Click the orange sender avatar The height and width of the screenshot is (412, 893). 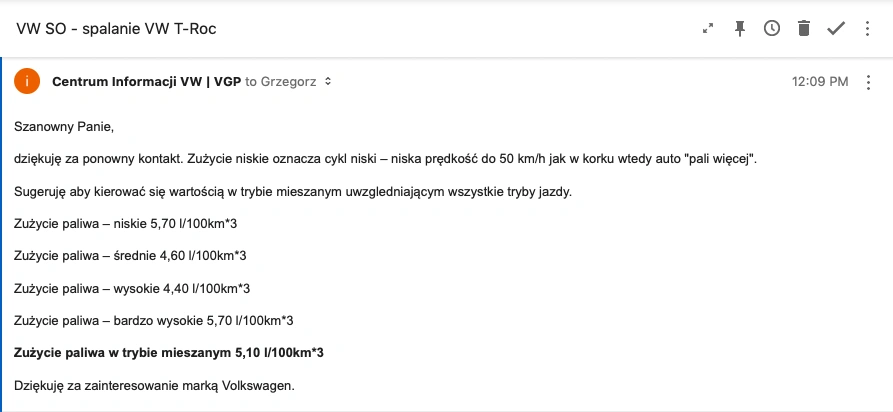coord(27,81)
